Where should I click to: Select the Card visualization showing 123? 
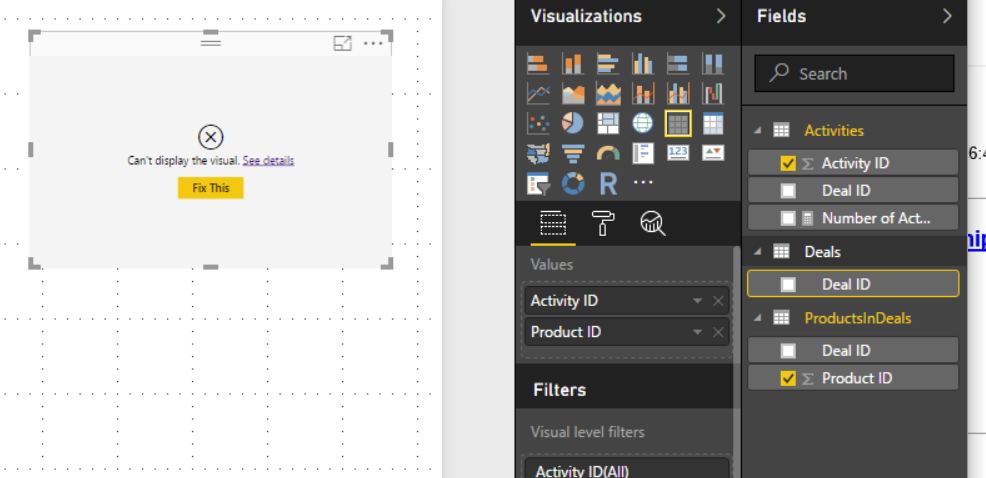(678, 153)
